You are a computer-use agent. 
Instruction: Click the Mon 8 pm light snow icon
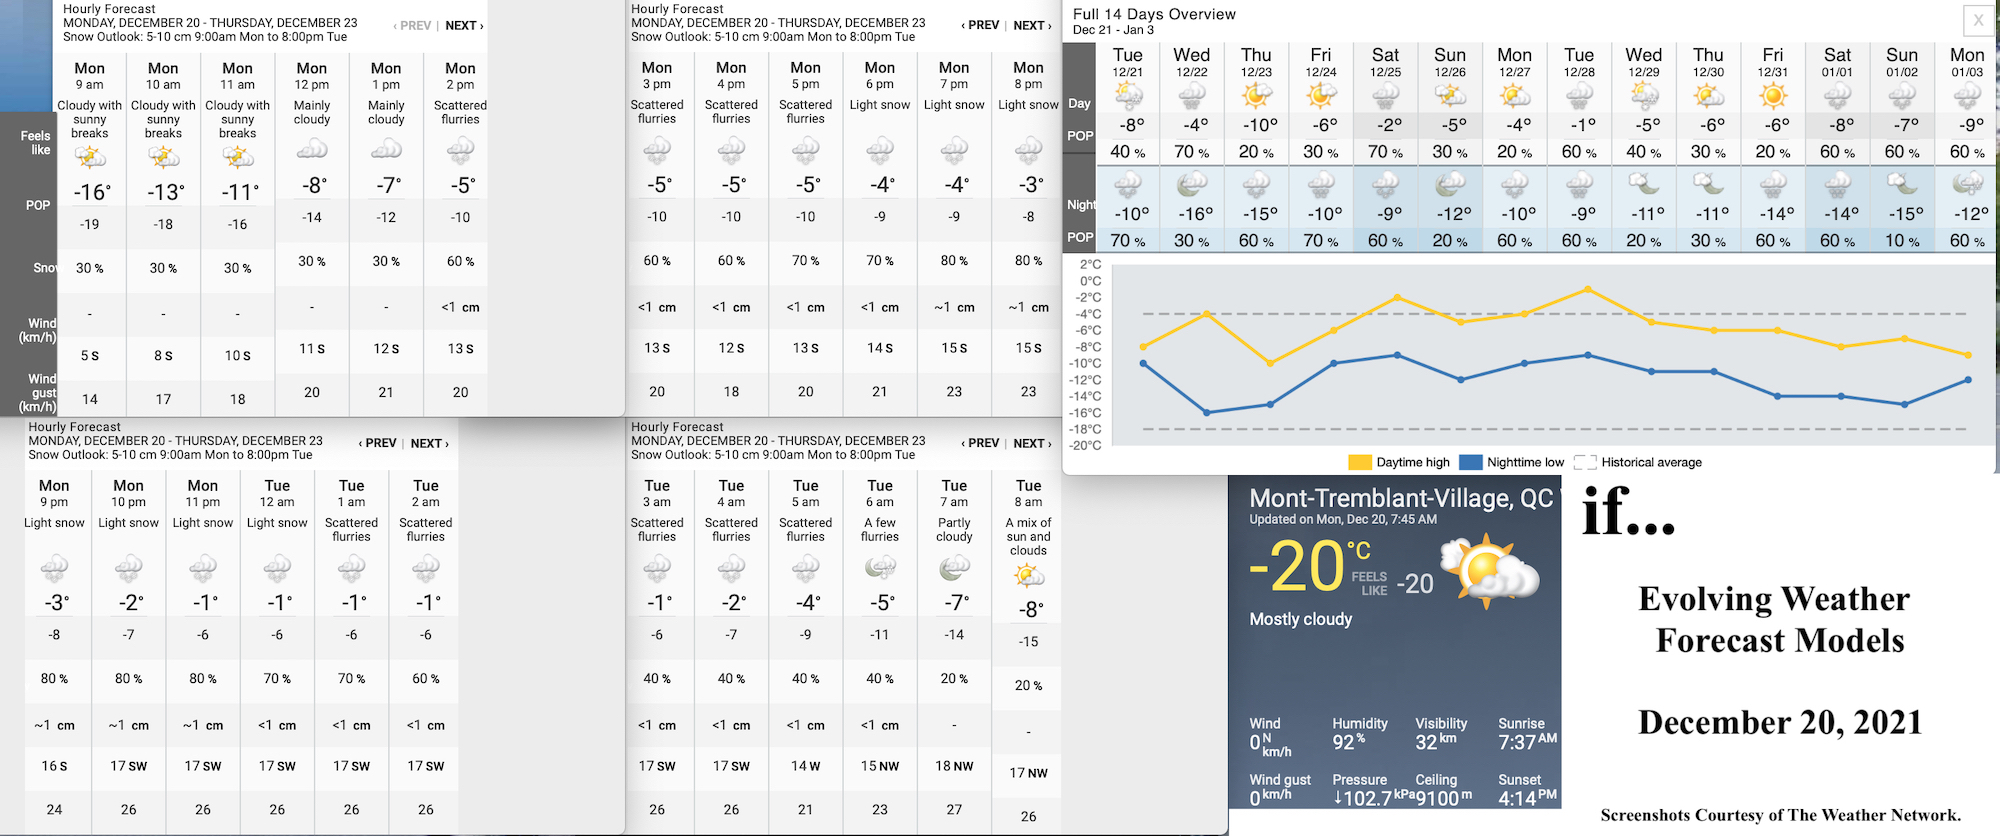(1028, 151)
